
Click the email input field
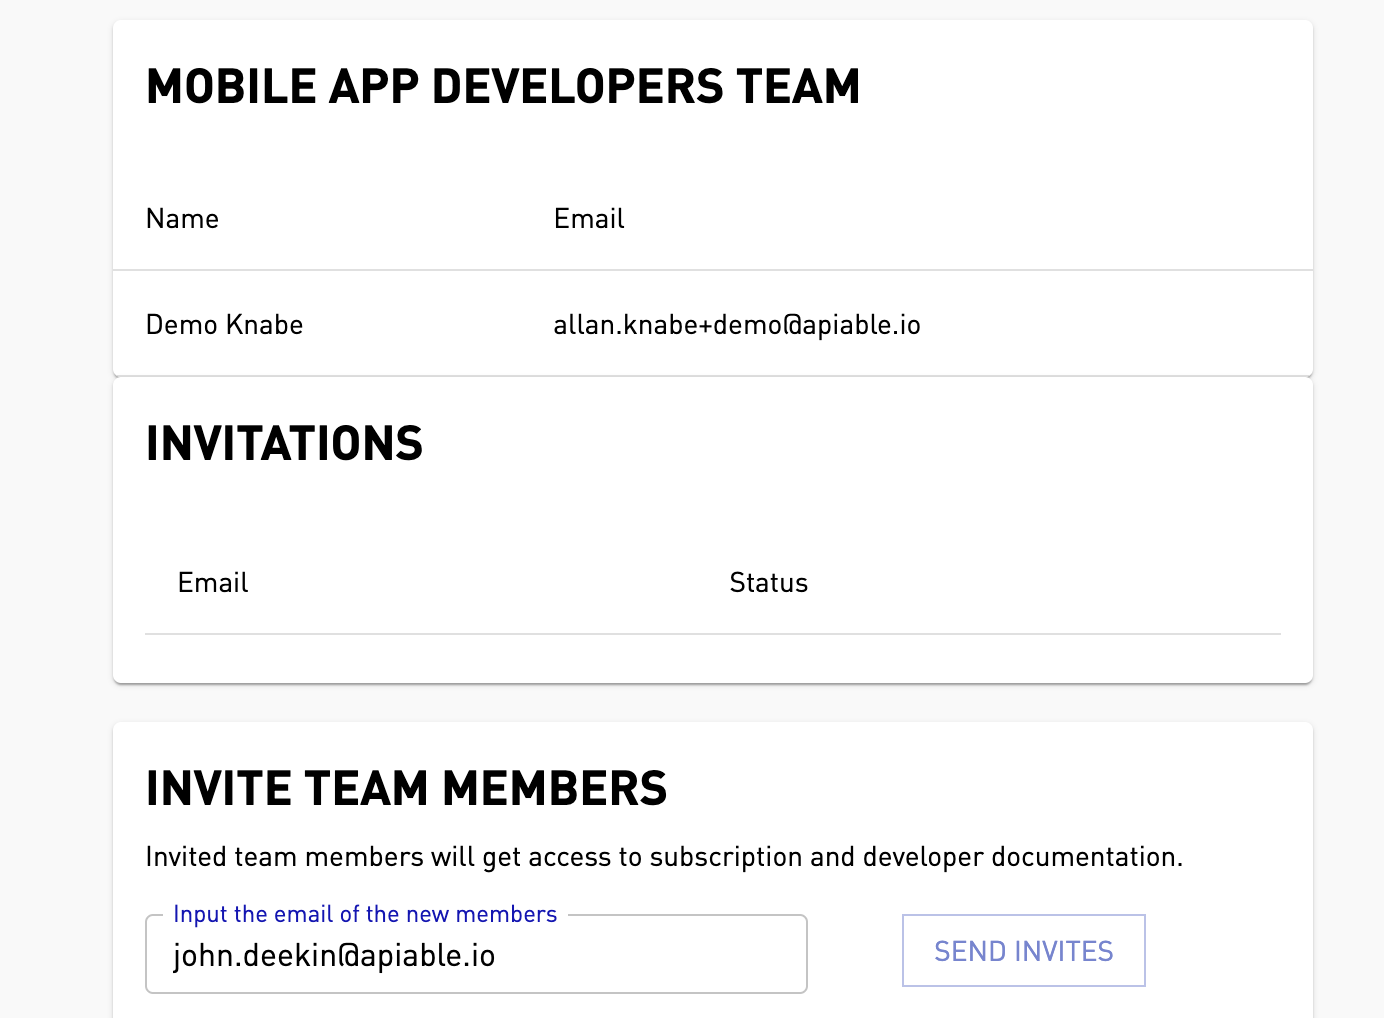click(x=476, y=954)
